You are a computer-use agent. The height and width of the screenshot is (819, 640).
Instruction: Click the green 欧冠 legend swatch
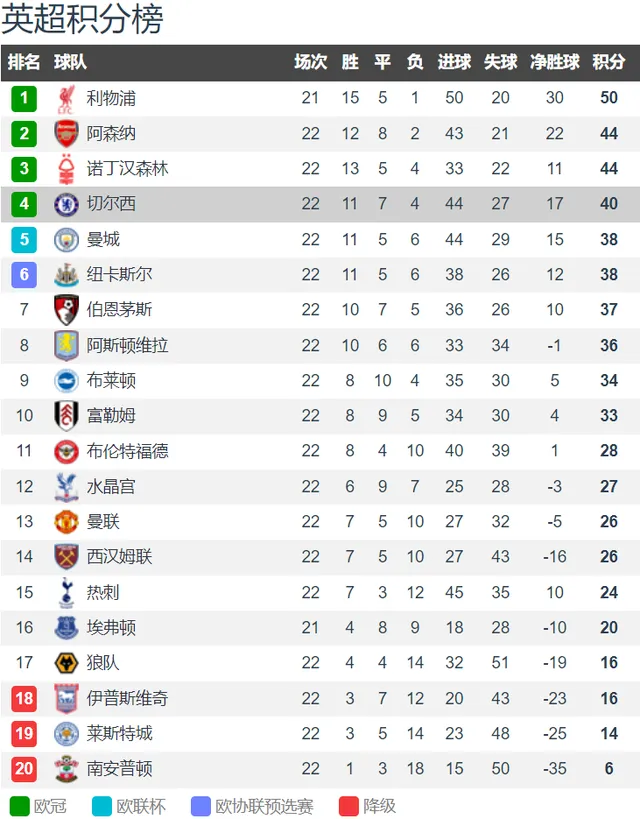tap(20, 806)
